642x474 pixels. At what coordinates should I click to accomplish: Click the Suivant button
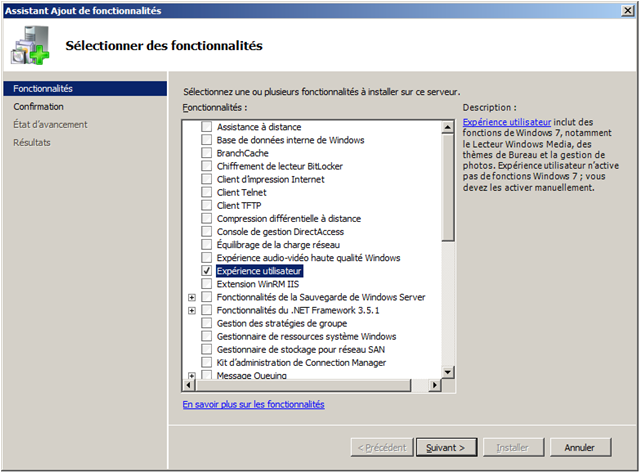[x=446, y=448]
